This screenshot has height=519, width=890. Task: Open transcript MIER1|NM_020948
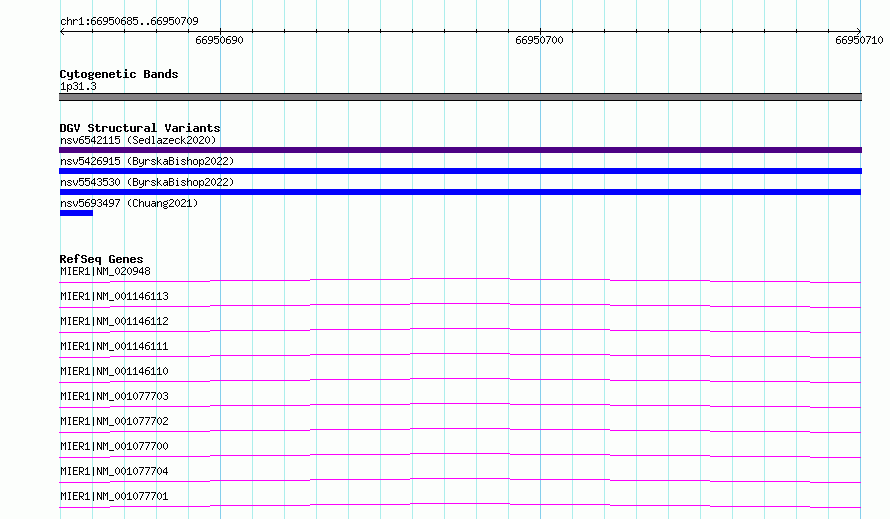(105, 271)
